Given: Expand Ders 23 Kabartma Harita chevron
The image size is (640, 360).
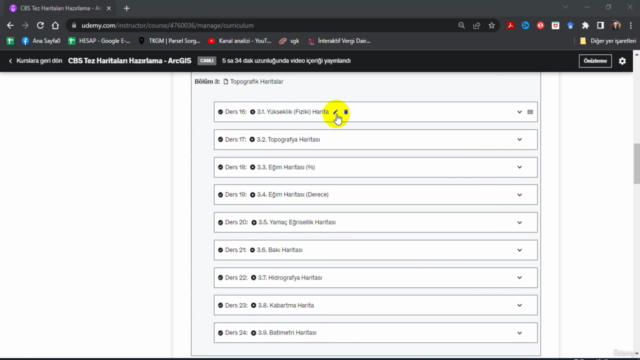Looking at the screenshot, I should pyautogui.click(x=519, y=305).
